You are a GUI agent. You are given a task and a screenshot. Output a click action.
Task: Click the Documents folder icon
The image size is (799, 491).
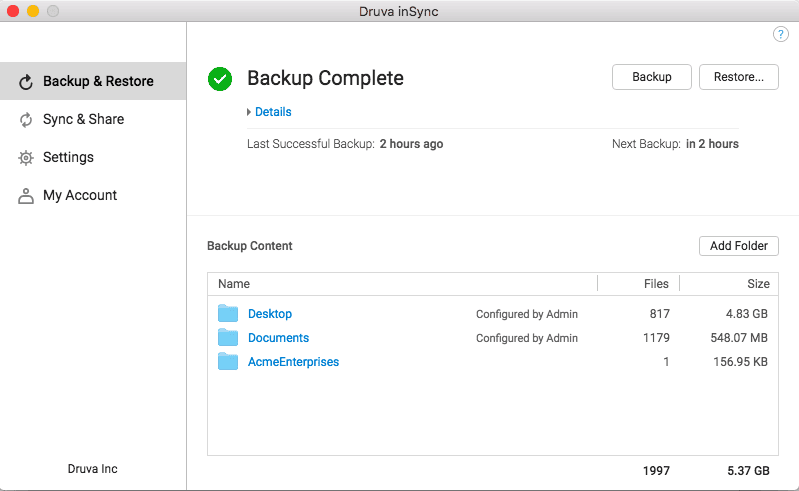[228, 338]
